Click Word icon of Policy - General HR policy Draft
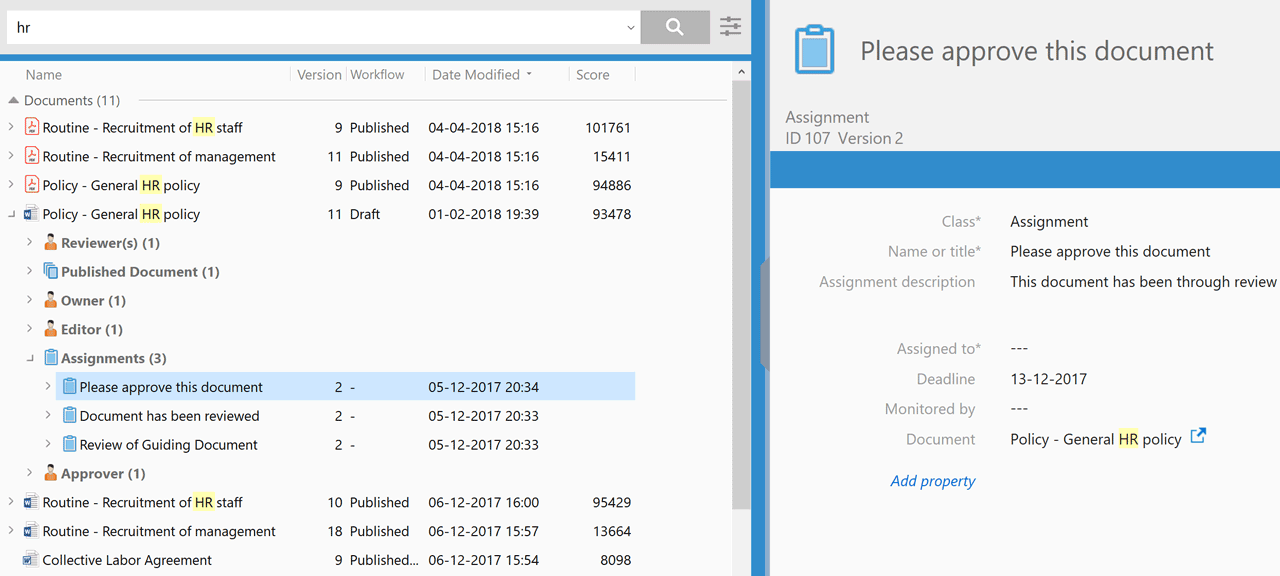The width and height of the screenshot is (1280, 576). click(31, 214)
